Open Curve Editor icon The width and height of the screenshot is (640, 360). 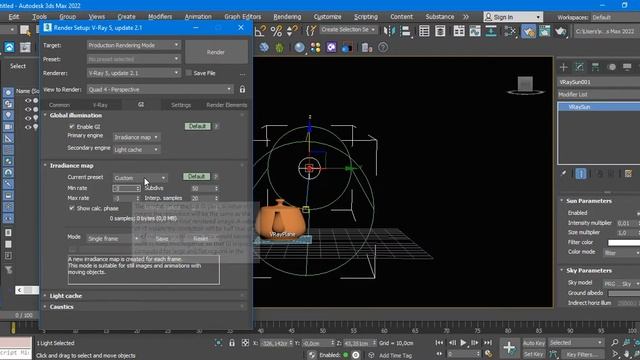(475, 31)
